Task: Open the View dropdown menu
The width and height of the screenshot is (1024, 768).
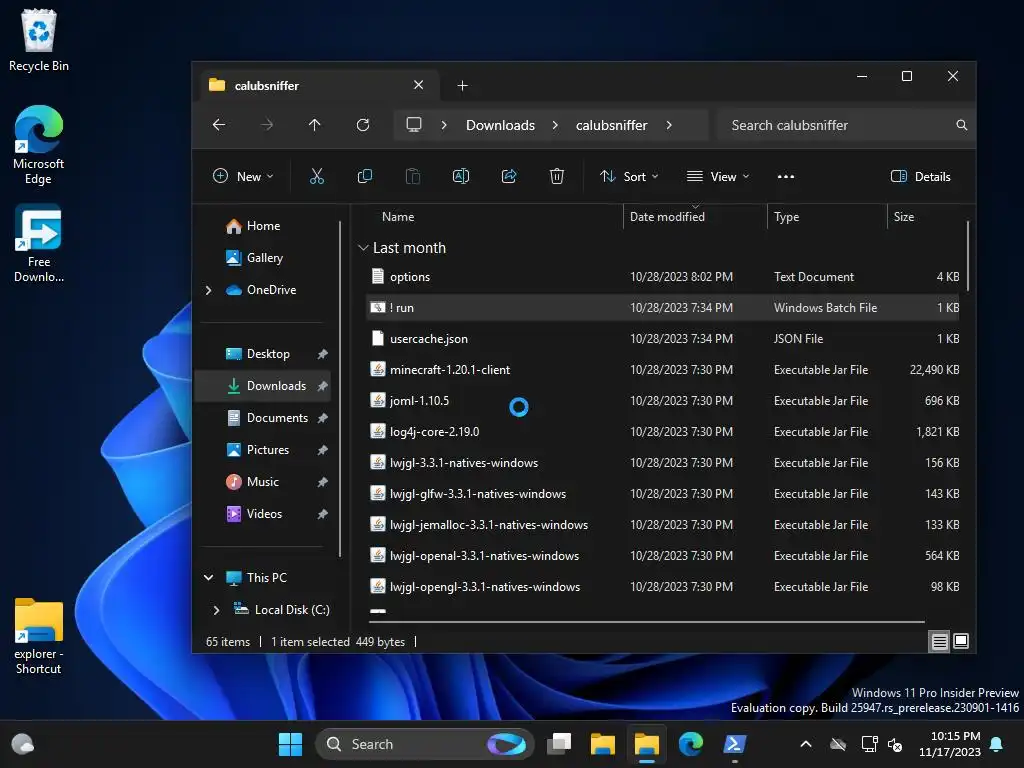Action: [x=717, y=176]
